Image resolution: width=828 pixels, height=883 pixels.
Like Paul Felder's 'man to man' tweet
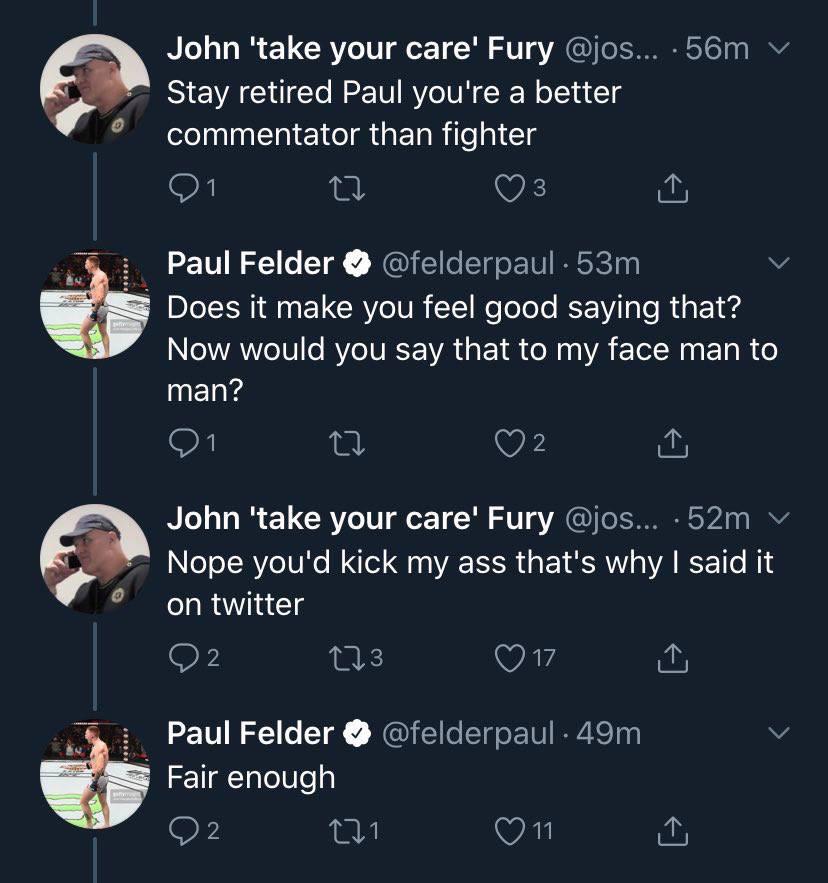[509, 443]
